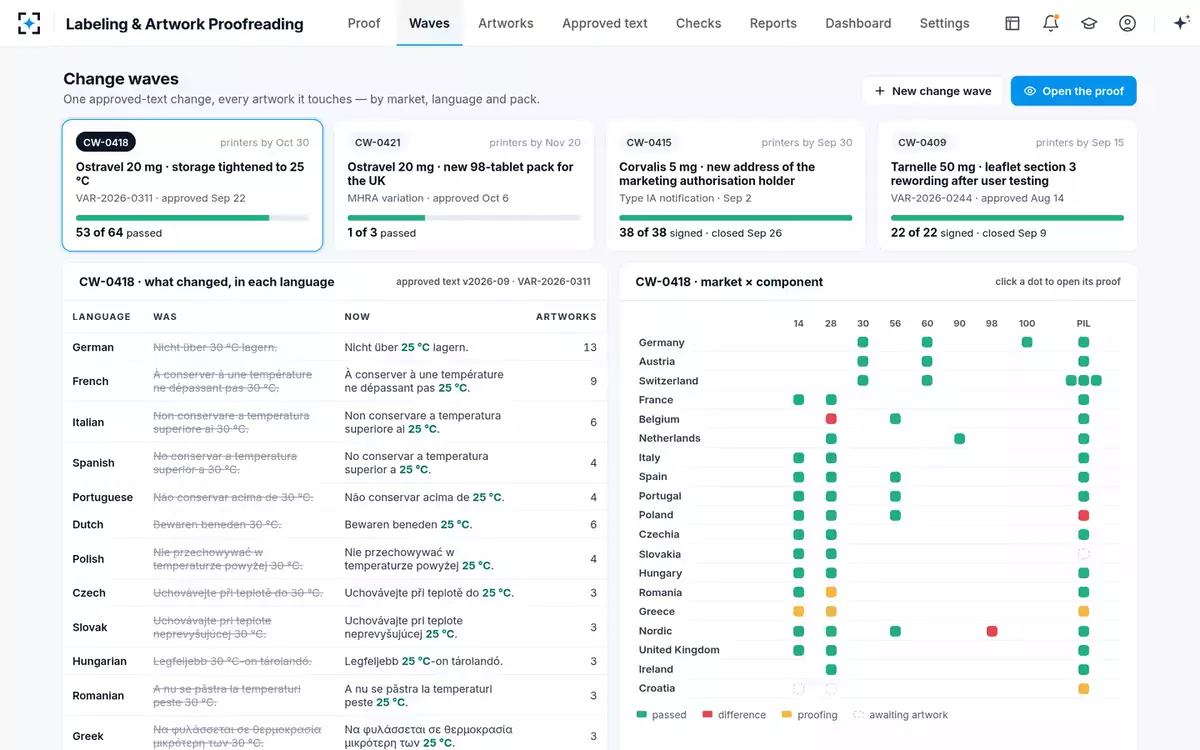Click the CW-0418 card progress bar
This screenshot has width=1200, height=750.
coord(192,217)
